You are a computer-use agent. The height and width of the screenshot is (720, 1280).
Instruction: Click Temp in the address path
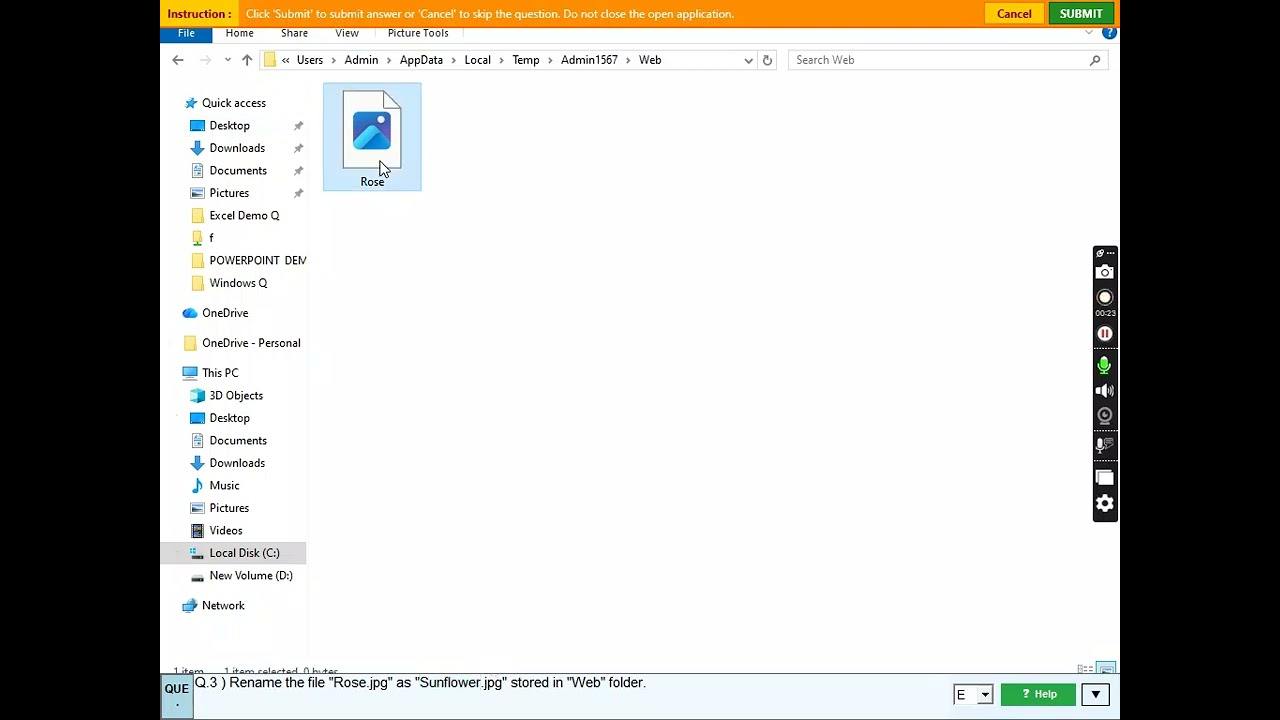[x=525, y=60]
